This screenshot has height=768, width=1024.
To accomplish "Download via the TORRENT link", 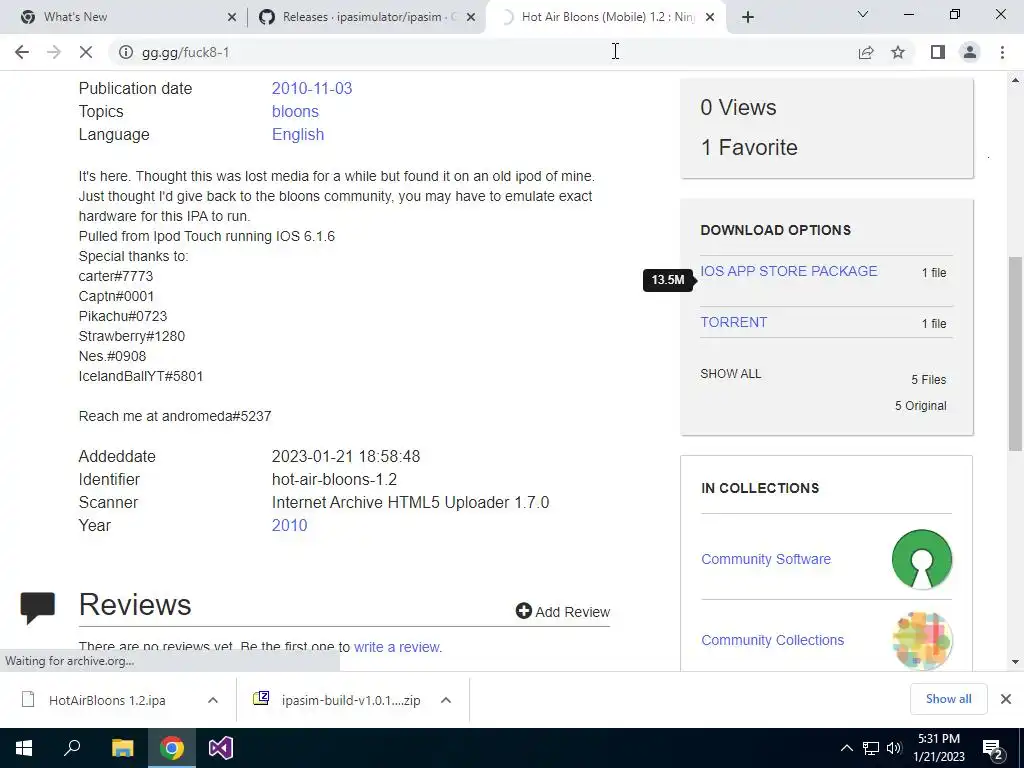I will coord(733,323).
